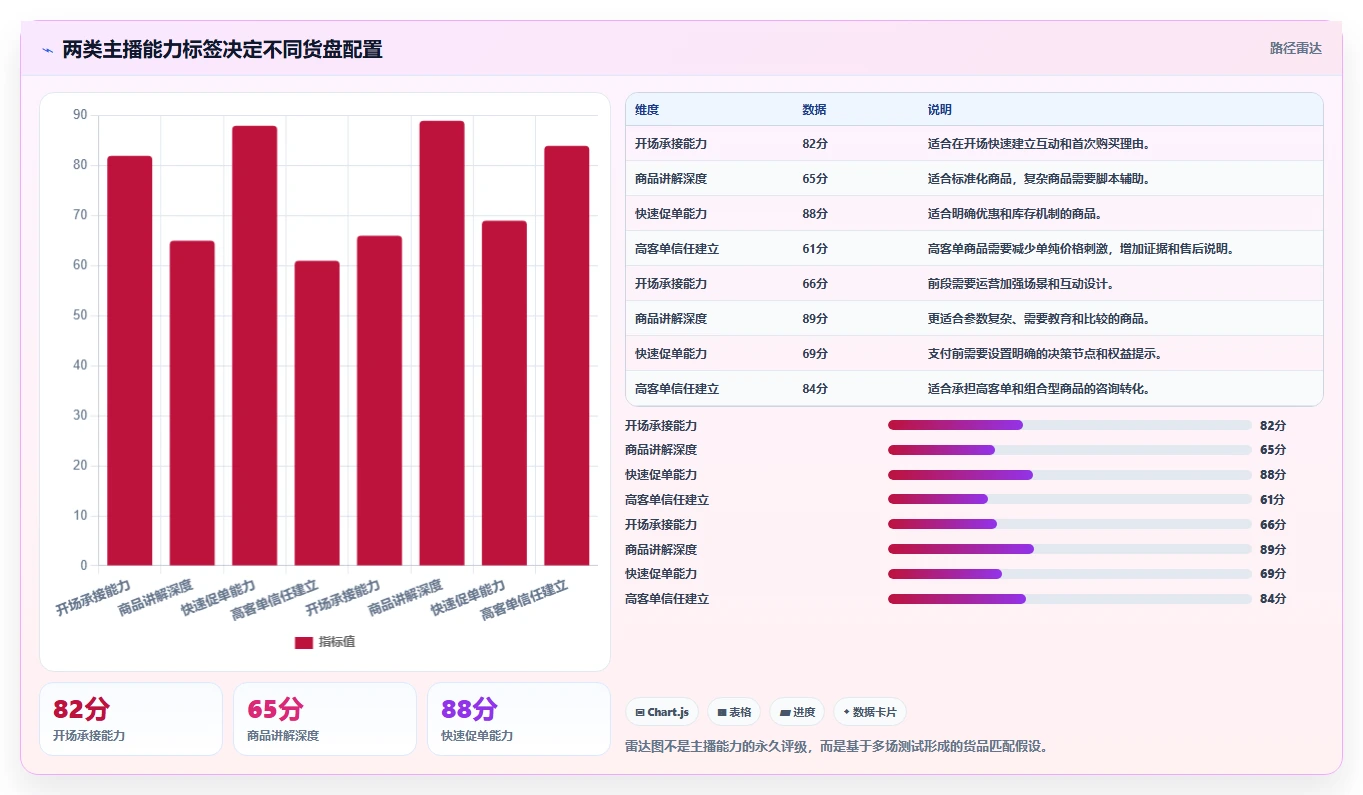Click the tallest chart bar at 89
The height and width of the screenshot is (795, 1363).
442,343
